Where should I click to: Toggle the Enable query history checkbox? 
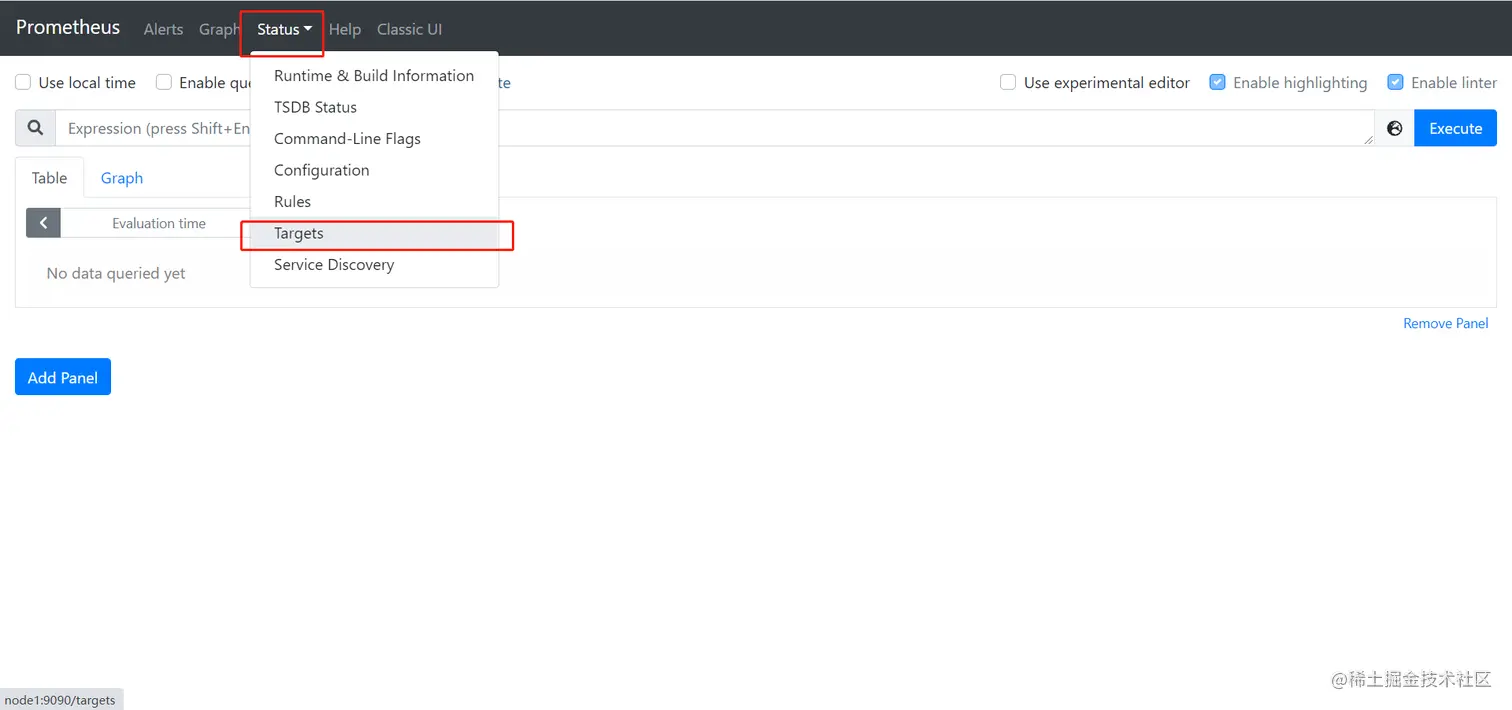point(164,83)
